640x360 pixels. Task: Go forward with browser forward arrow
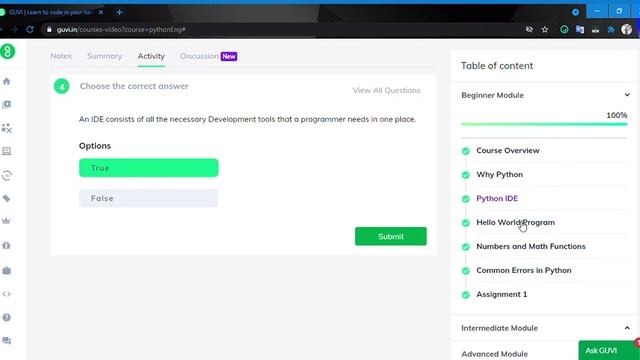pyautogui.click(x=14, y=29)
